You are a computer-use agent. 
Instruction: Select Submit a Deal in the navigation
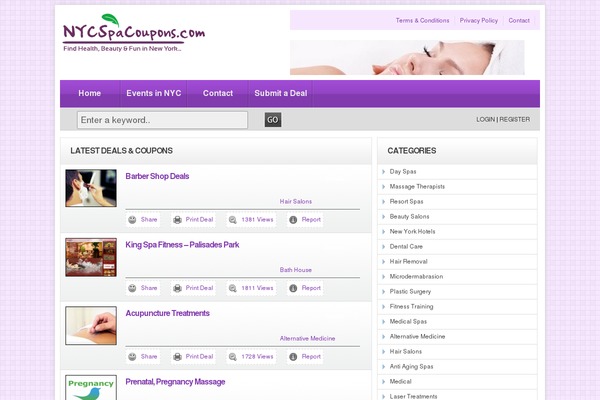click(x=280, y=93)
